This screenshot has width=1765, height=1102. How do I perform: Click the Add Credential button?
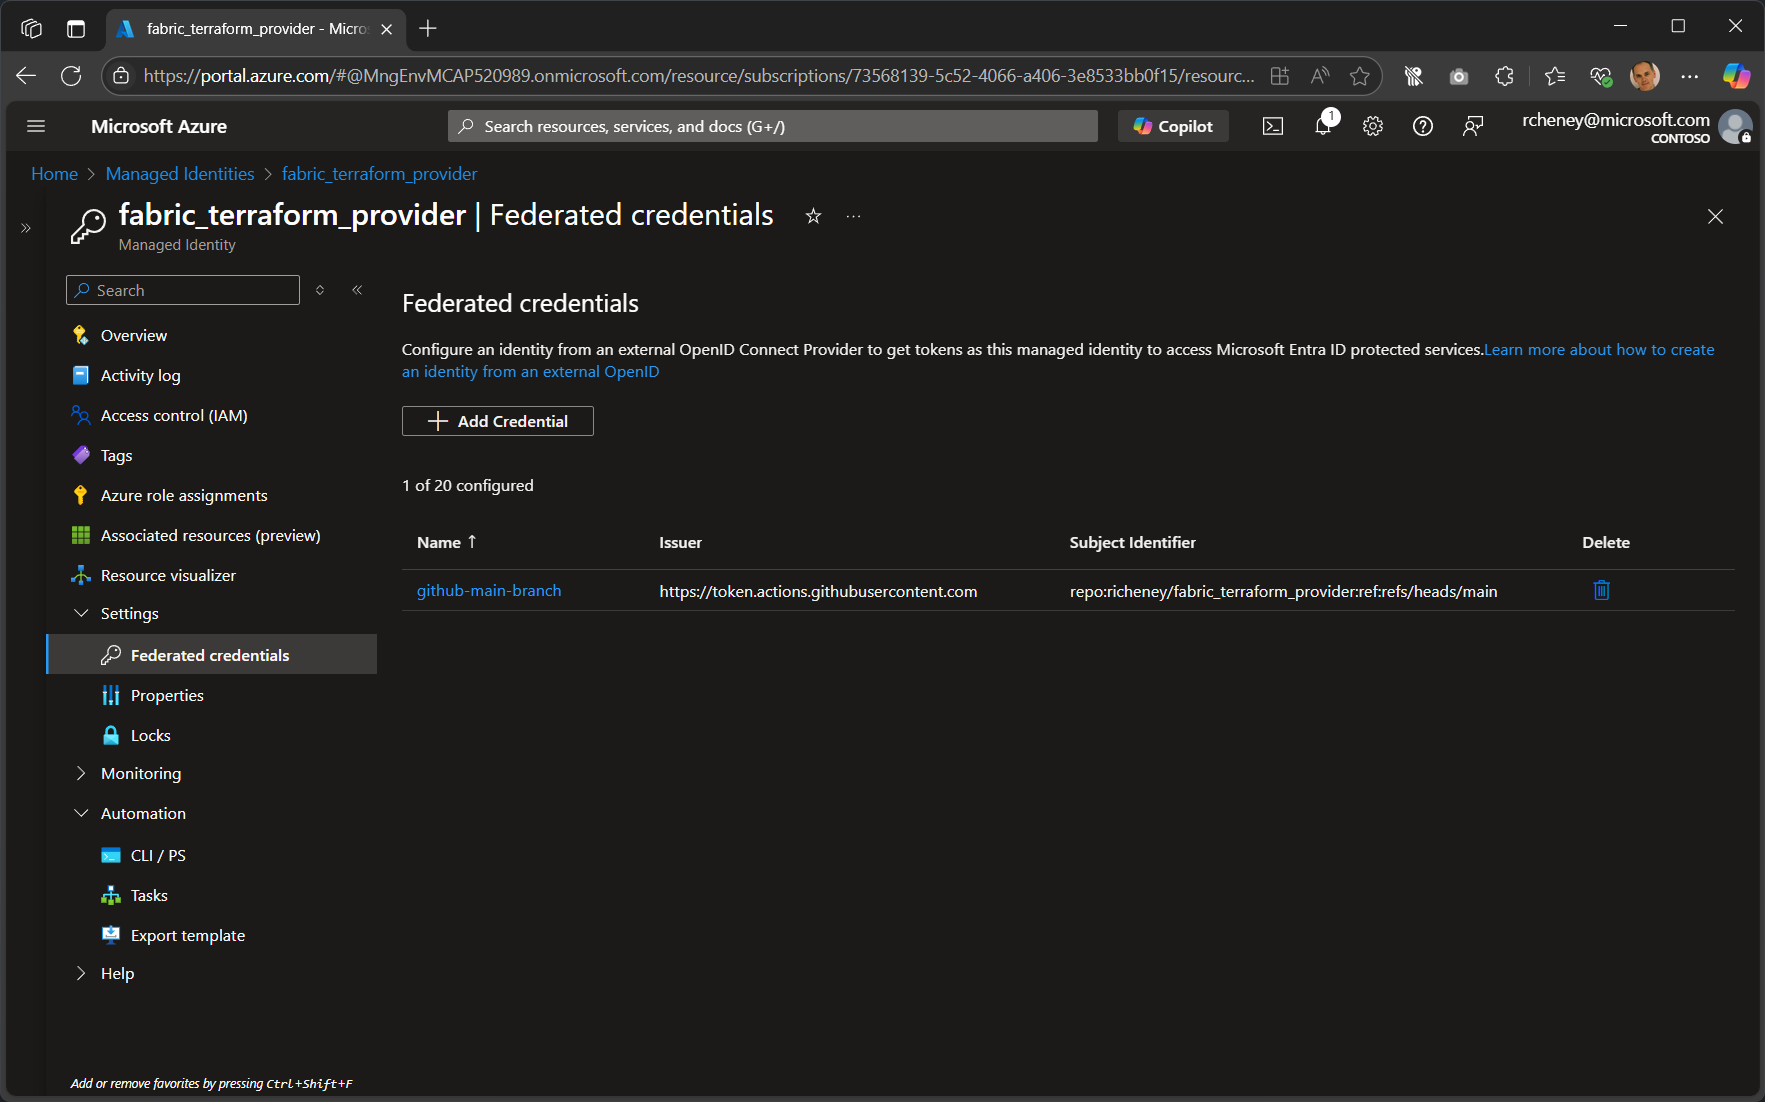click(x=497, y=420)
